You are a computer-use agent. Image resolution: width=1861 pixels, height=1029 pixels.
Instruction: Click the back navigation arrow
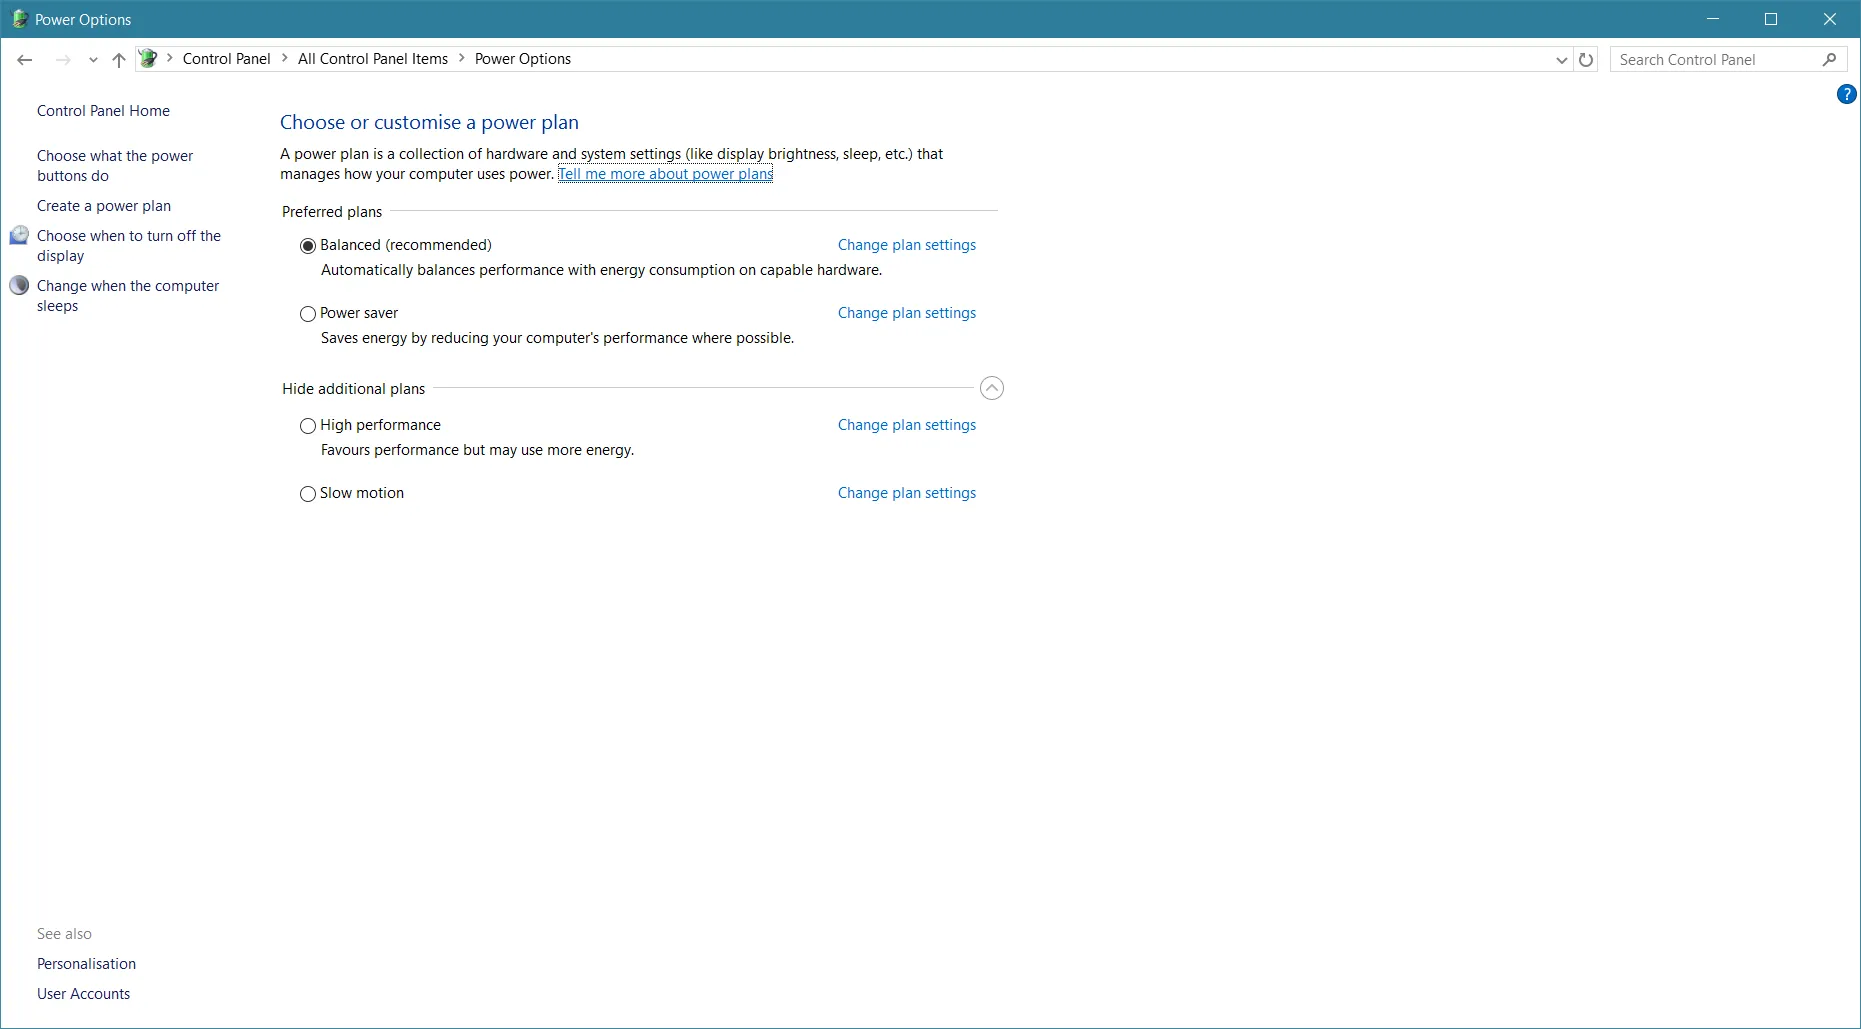(25, 60)
